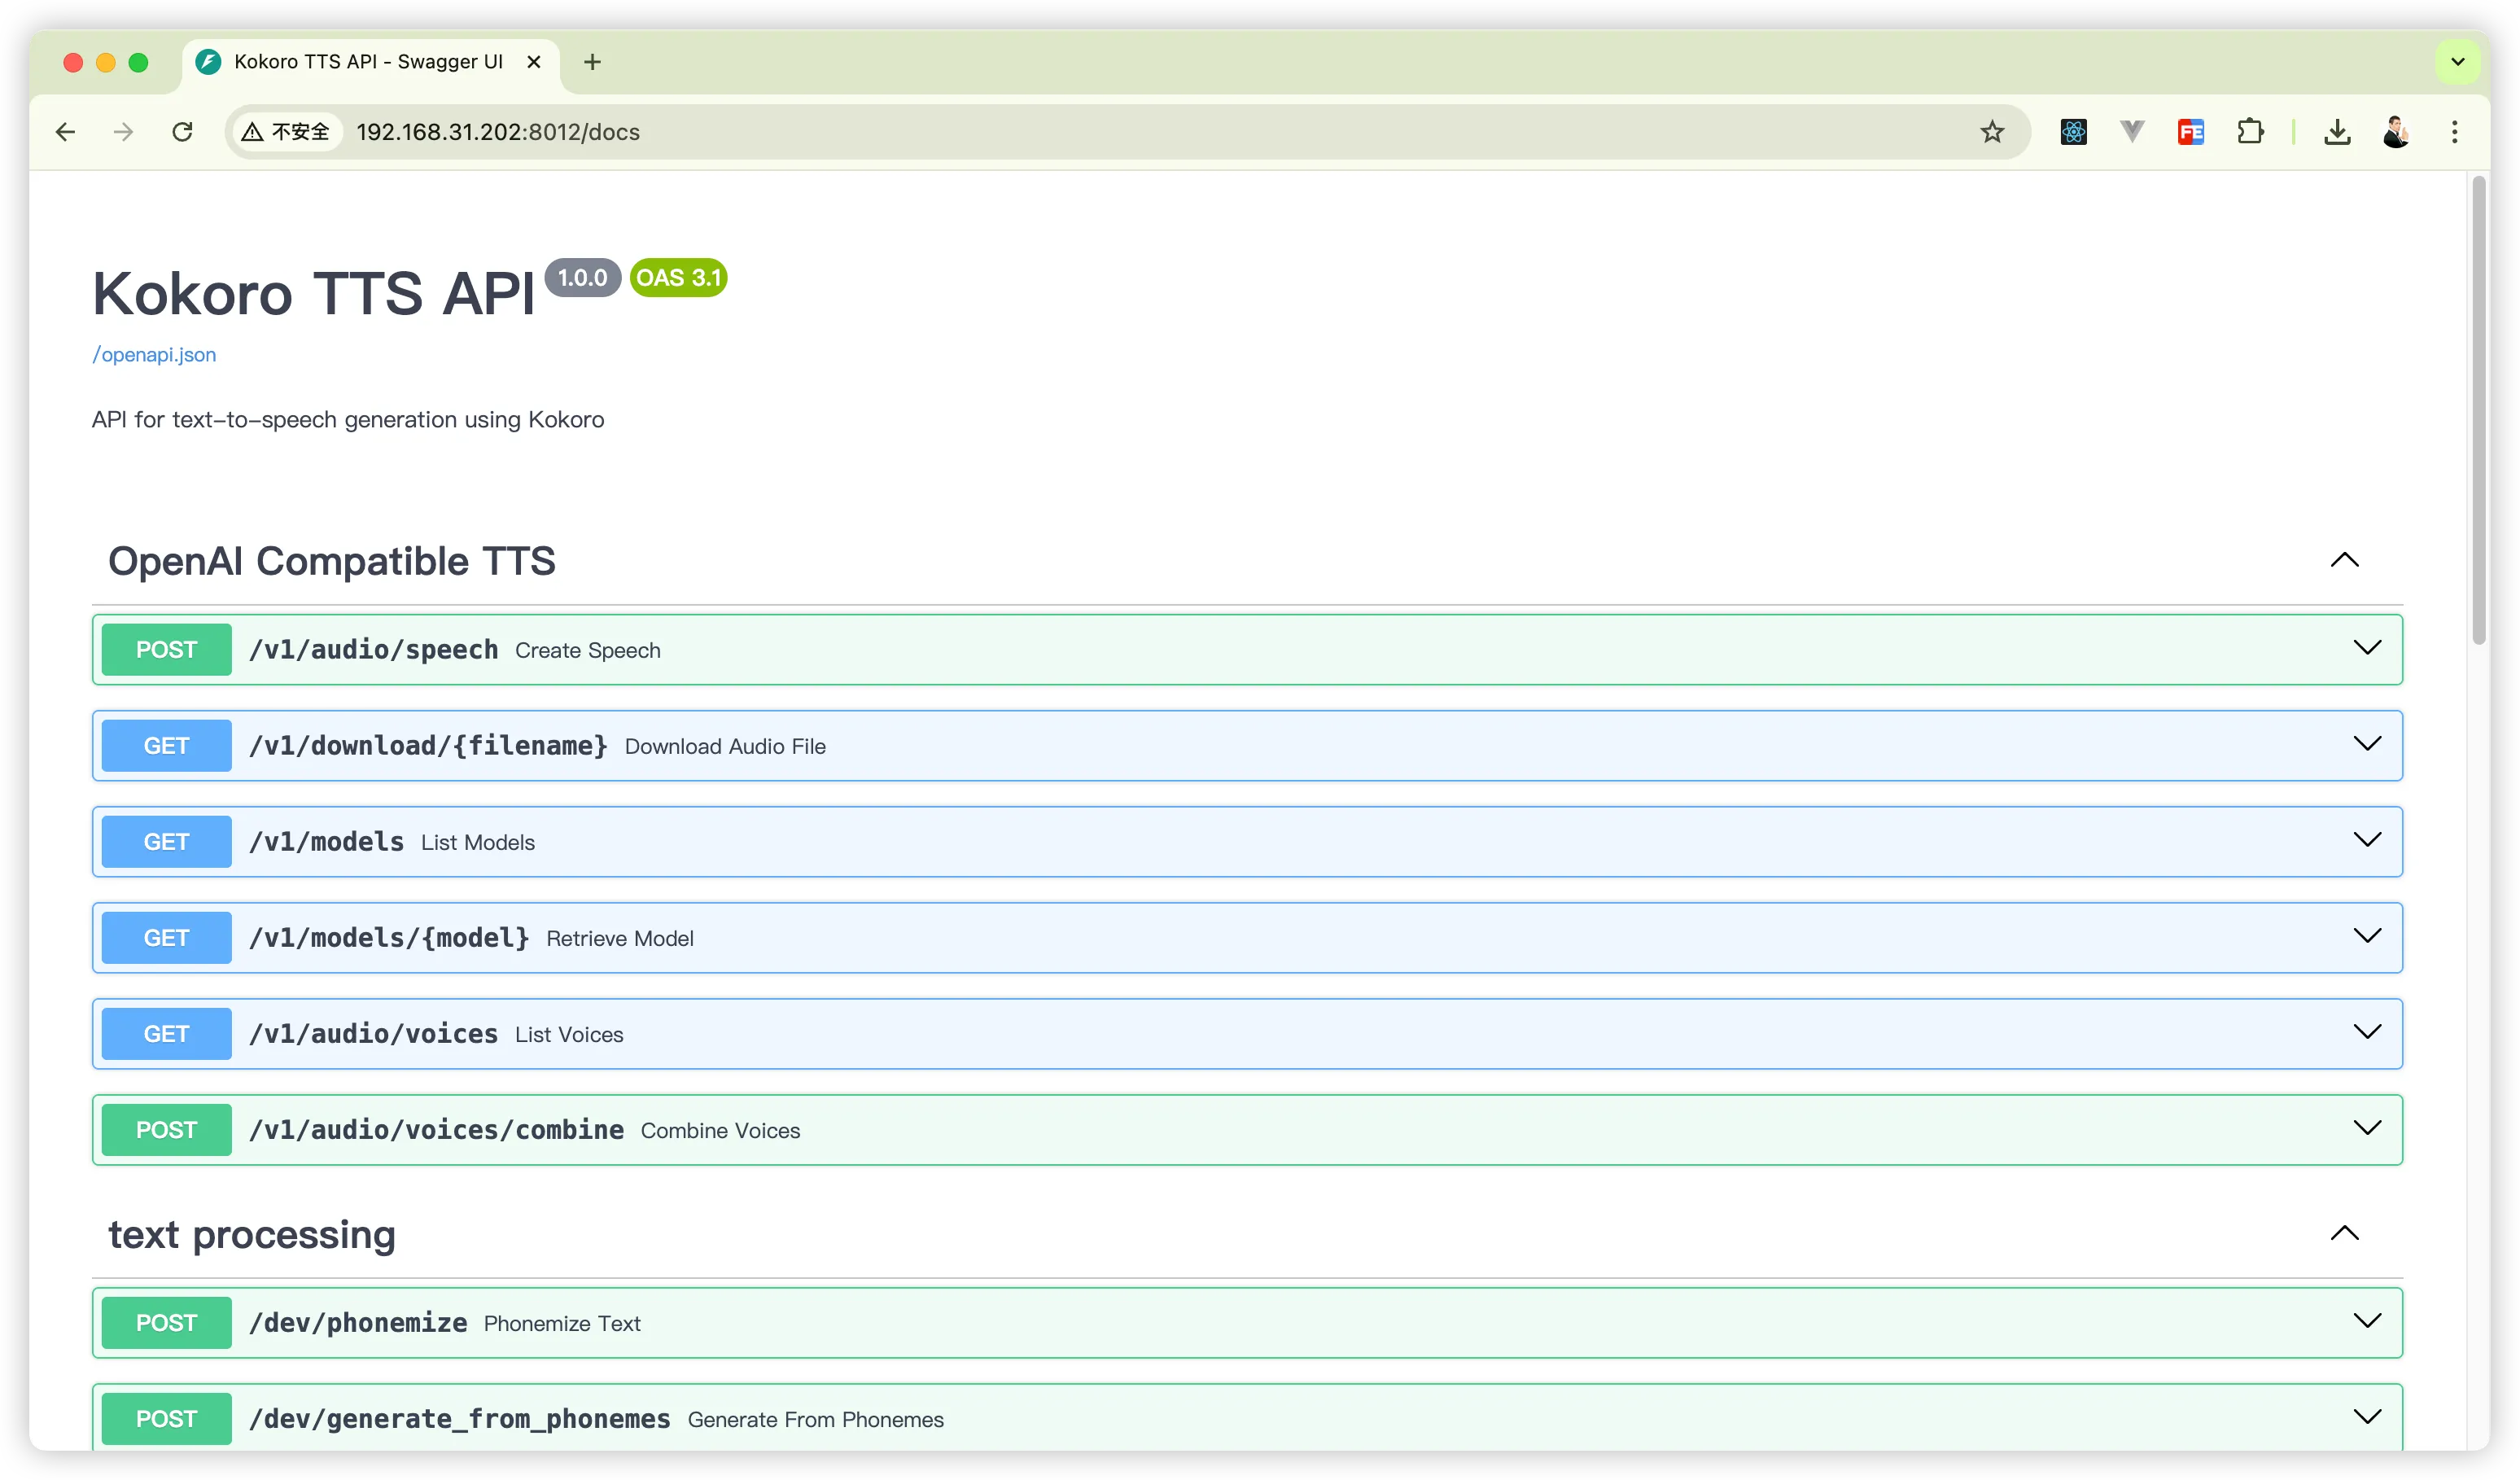Click the API description text mentioning Kokoro
2520x1480 pixels.
pyautogui.click(x=348, y=420)
